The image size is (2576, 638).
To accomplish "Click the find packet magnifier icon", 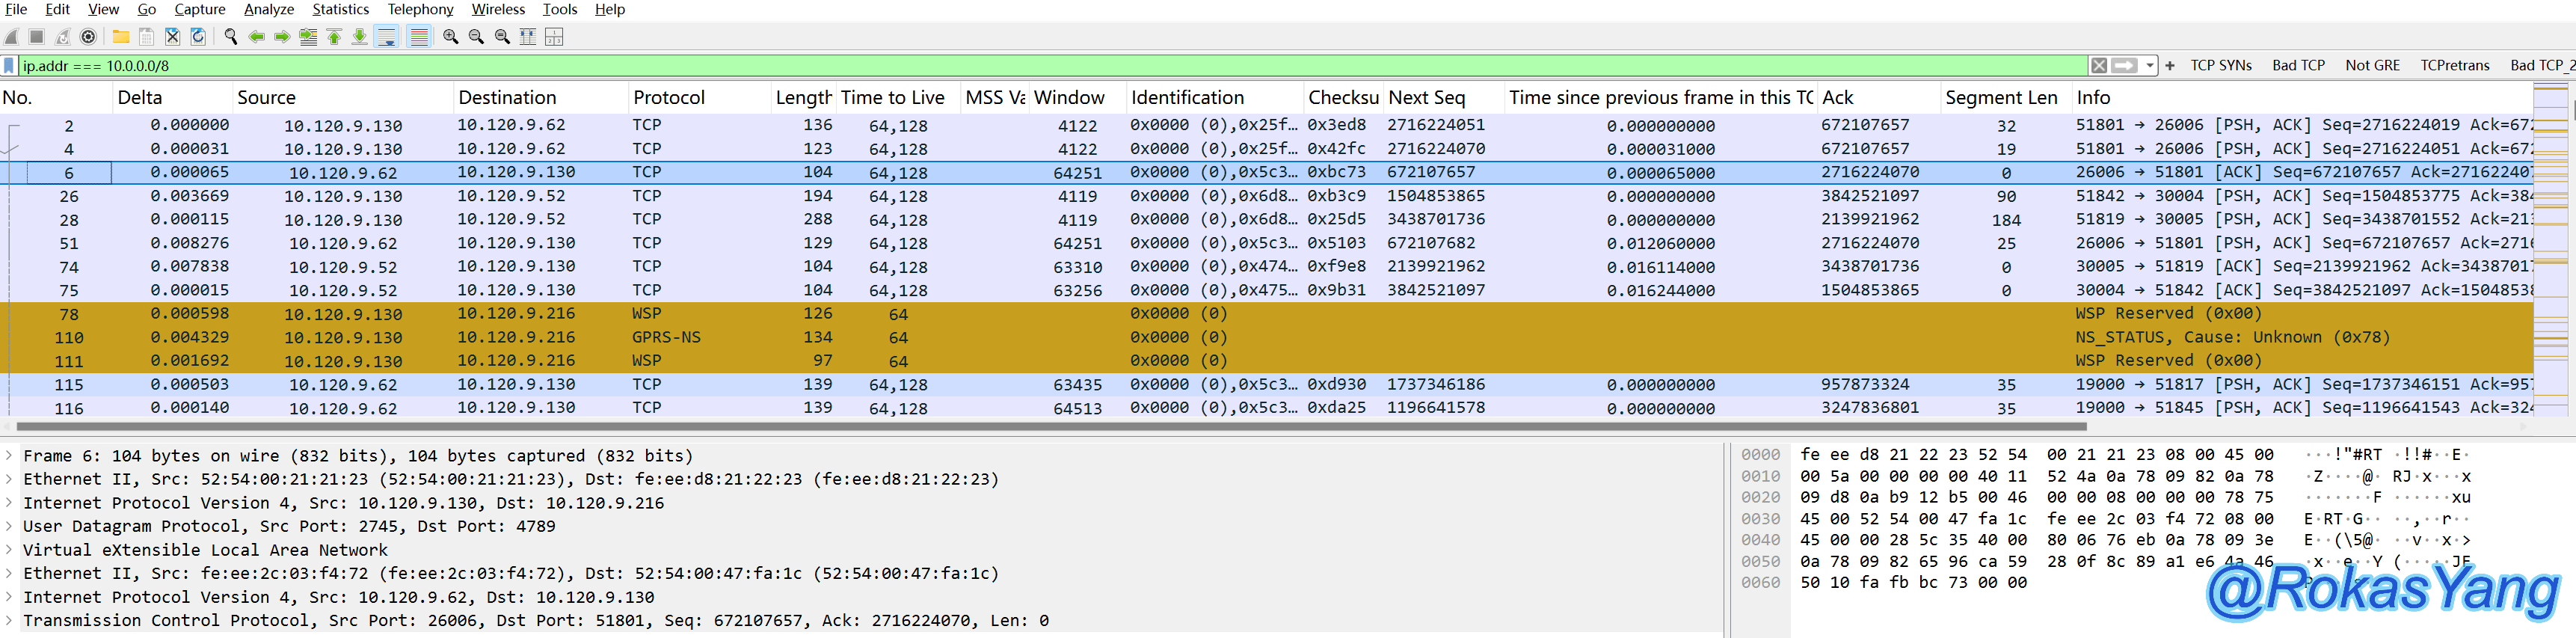I will tap(231, 37).
